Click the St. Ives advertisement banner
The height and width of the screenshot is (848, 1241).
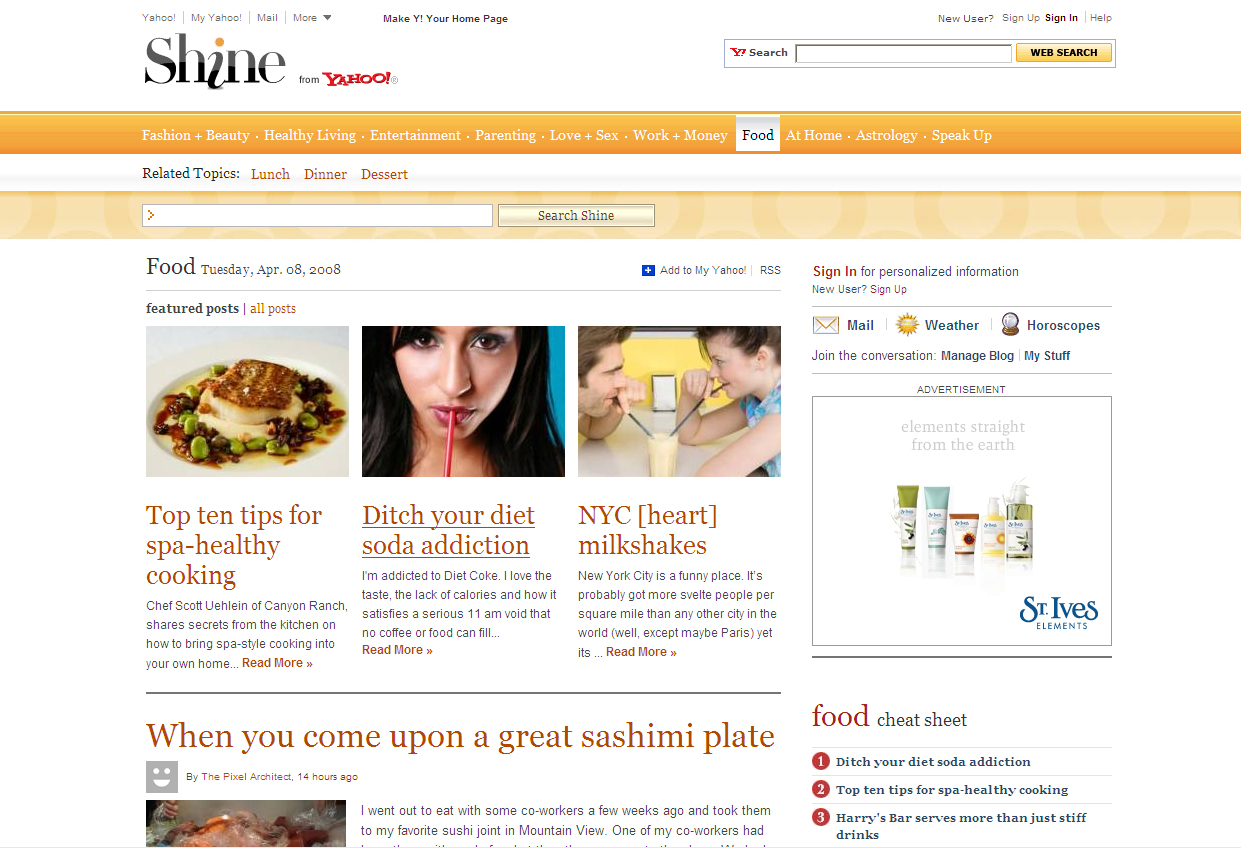click(962, 521)
